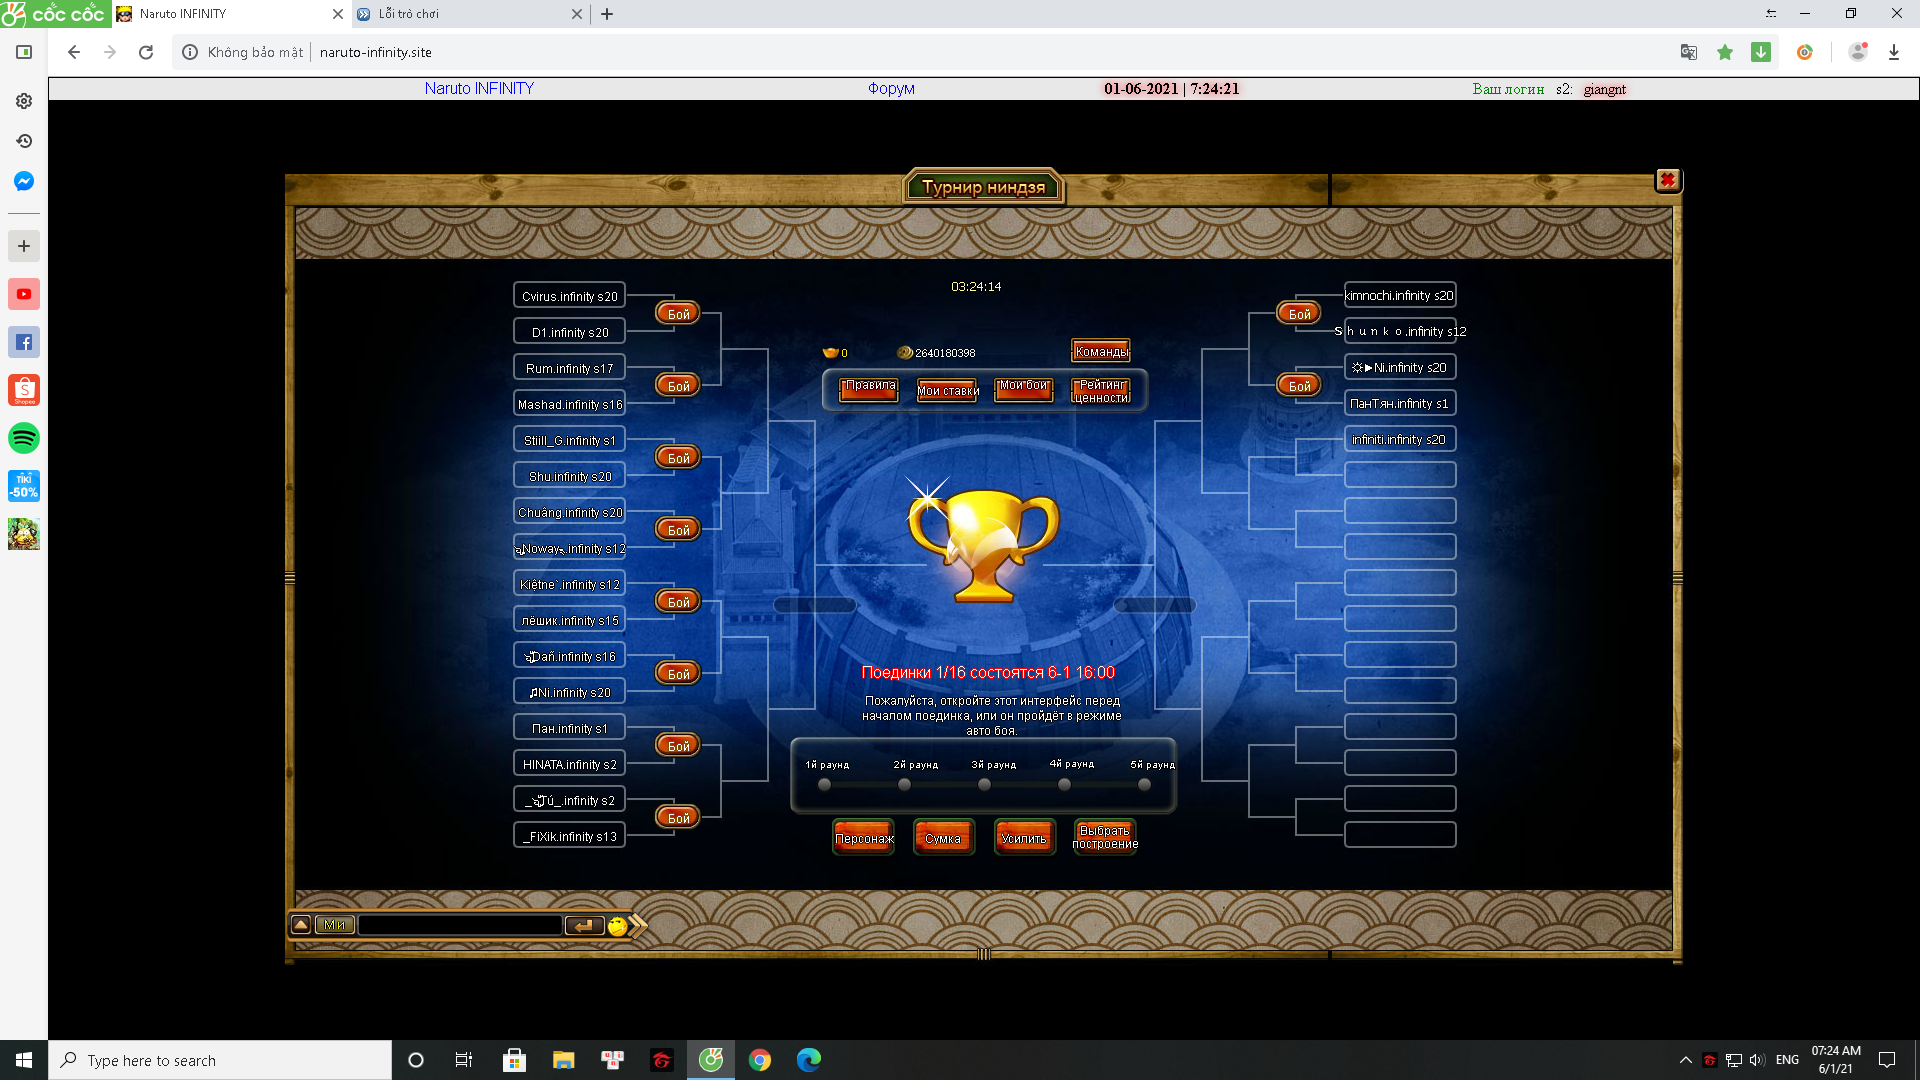
Task: Open Spotify shortcut in sidebar
Action: coord(24,438)
